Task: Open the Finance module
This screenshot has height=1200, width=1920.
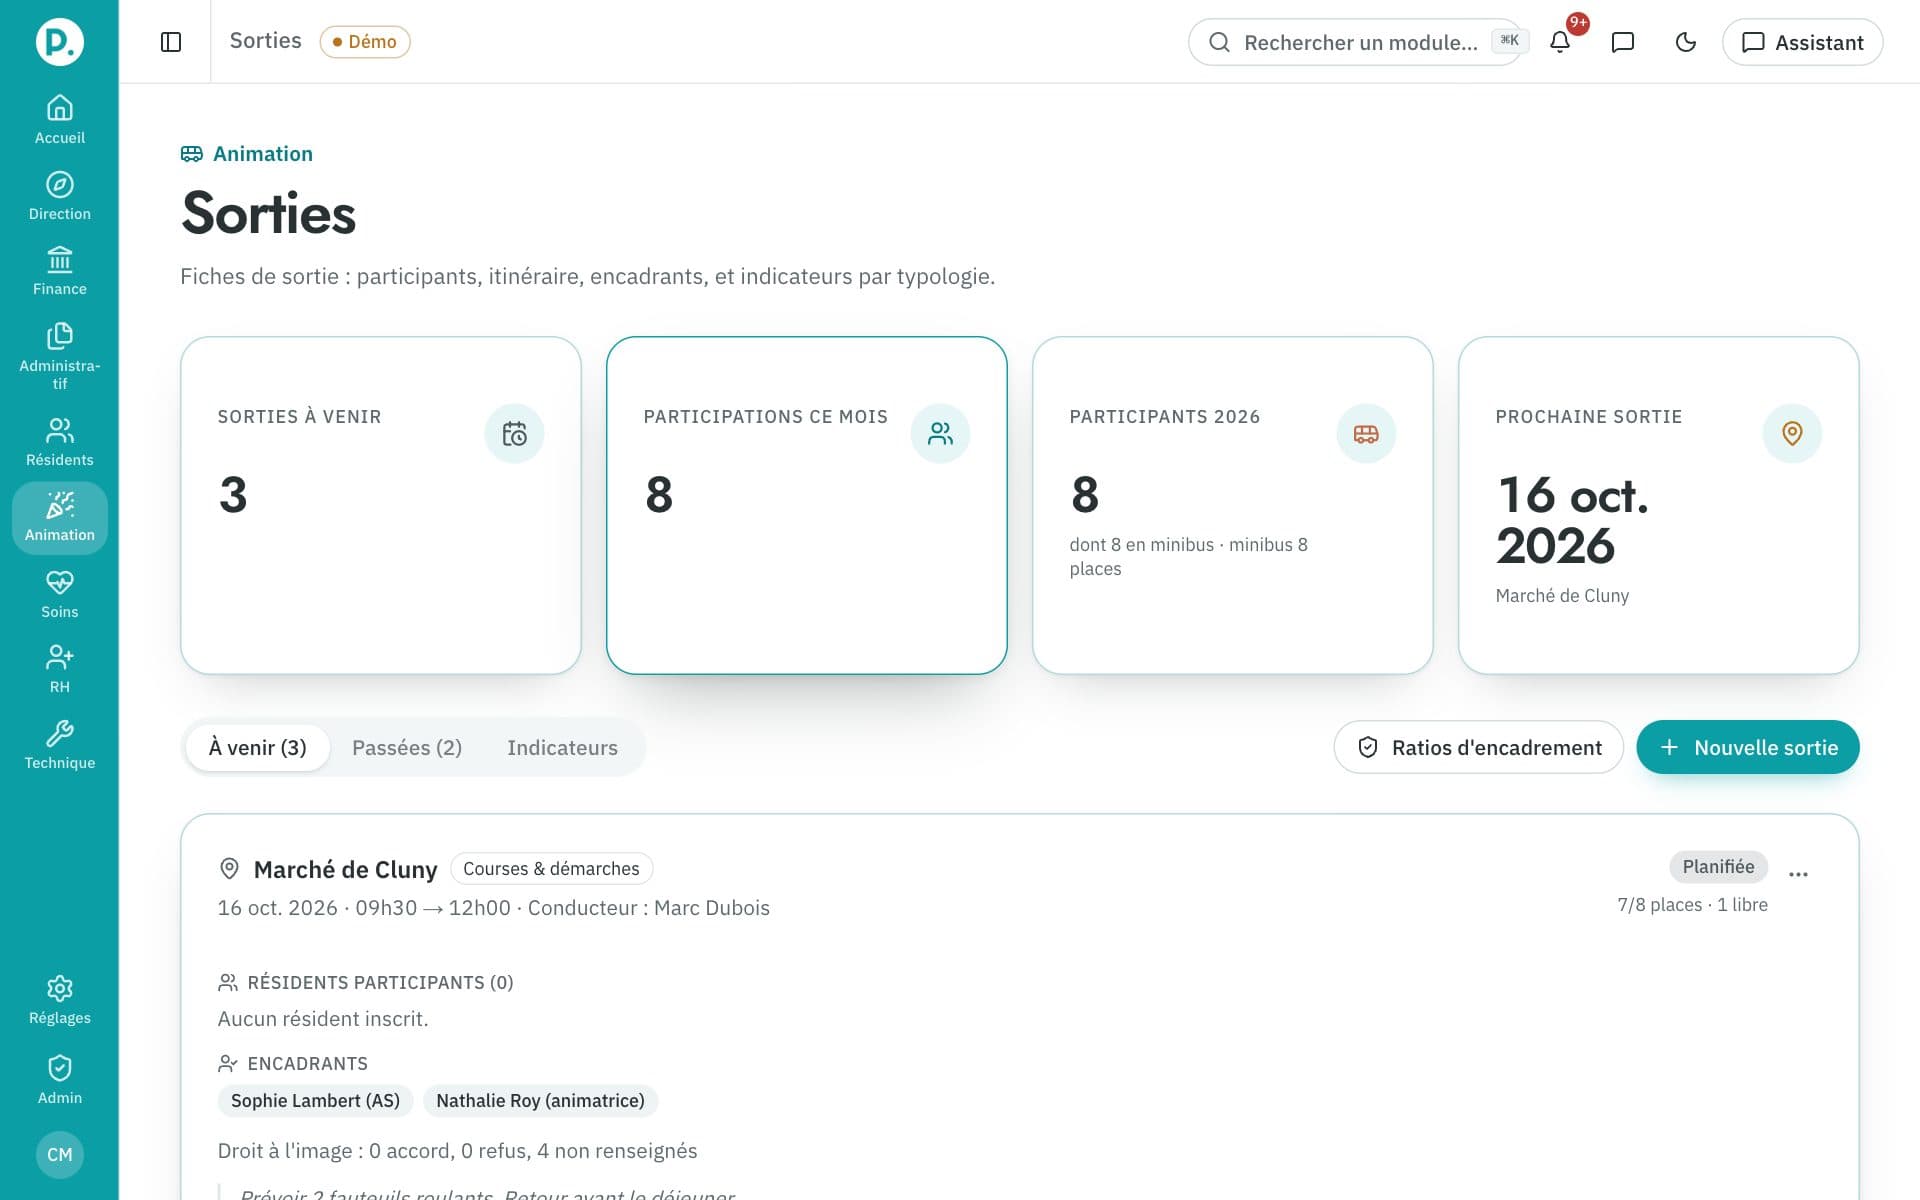Action: [59, 272]
